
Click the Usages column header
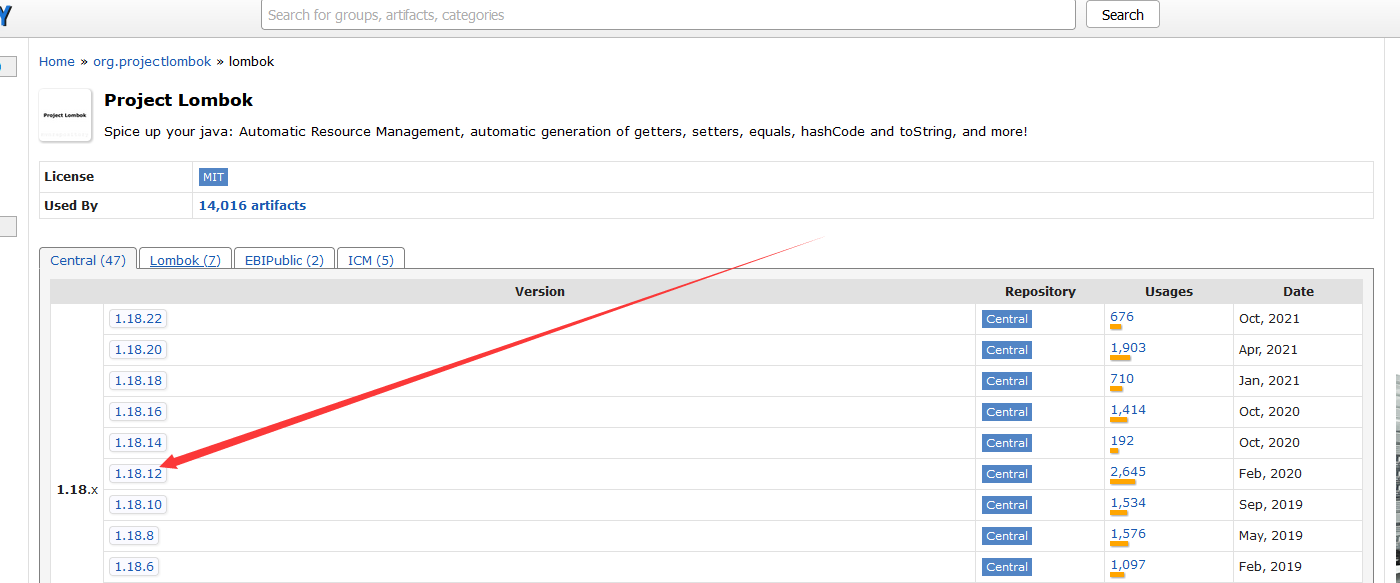(1169, 292)
